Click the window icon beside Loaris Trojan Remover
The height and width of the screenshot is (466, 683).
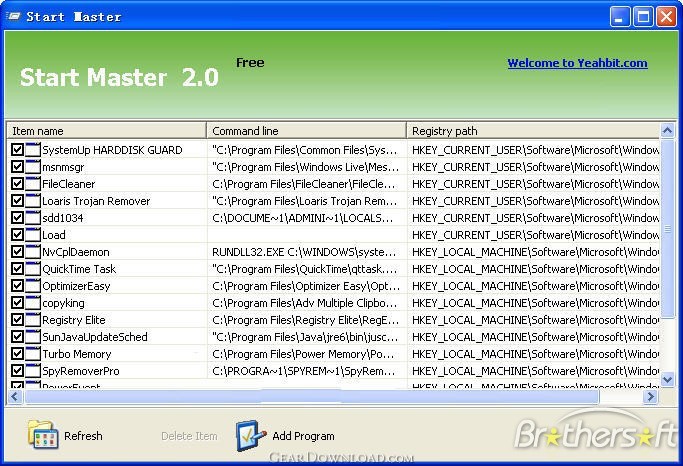click(x=33, y=201)
